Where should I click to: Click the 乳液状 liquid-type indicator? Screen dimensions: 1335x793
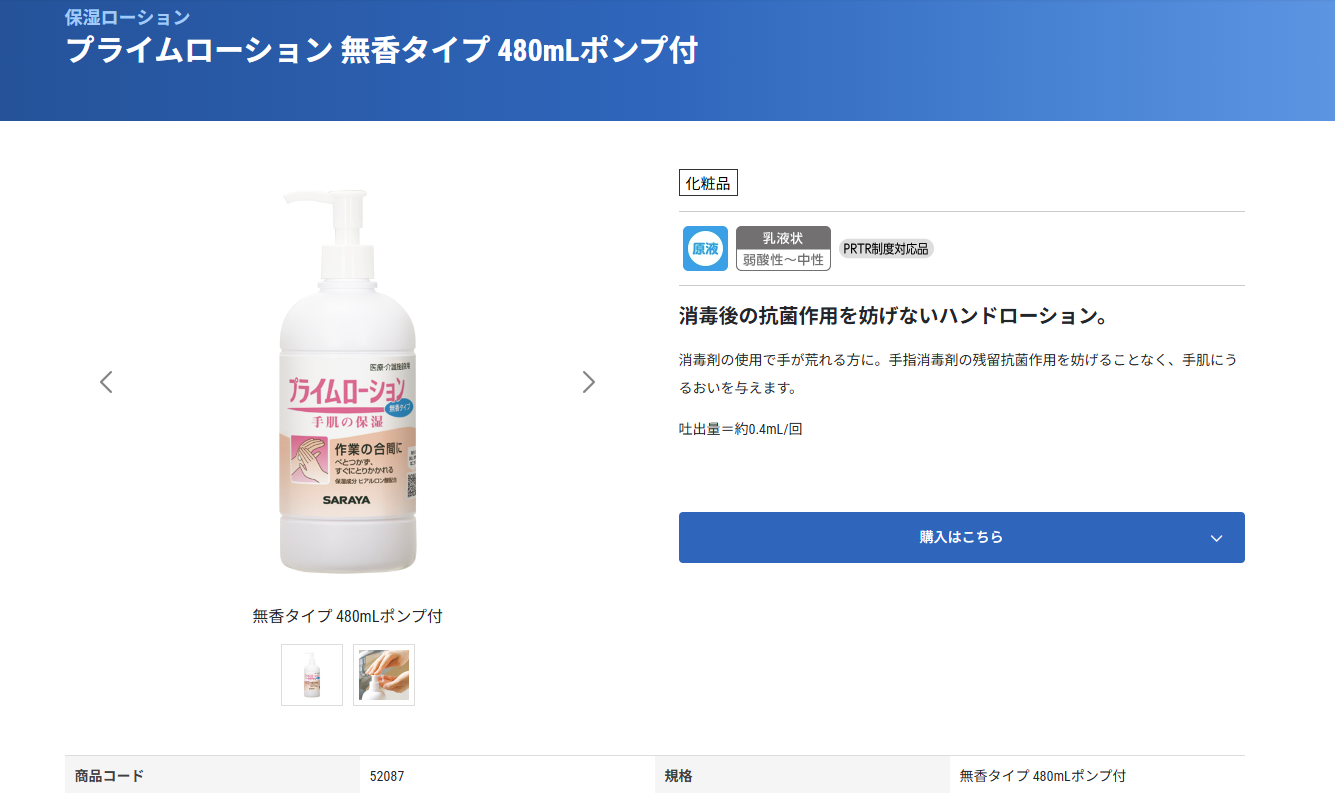(x=783, y=238)
